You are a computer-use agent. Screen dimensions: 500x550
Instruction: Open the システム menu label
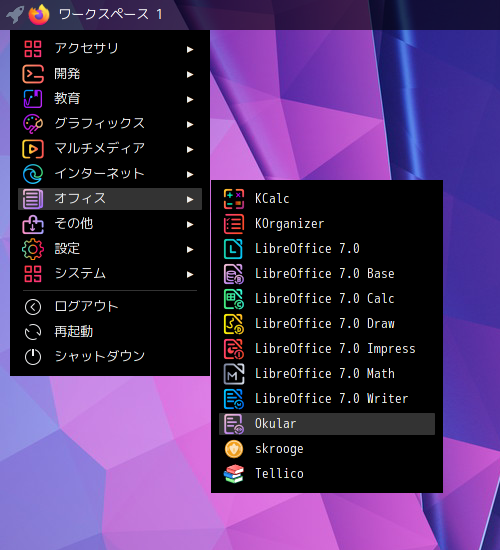pos(80,274)
